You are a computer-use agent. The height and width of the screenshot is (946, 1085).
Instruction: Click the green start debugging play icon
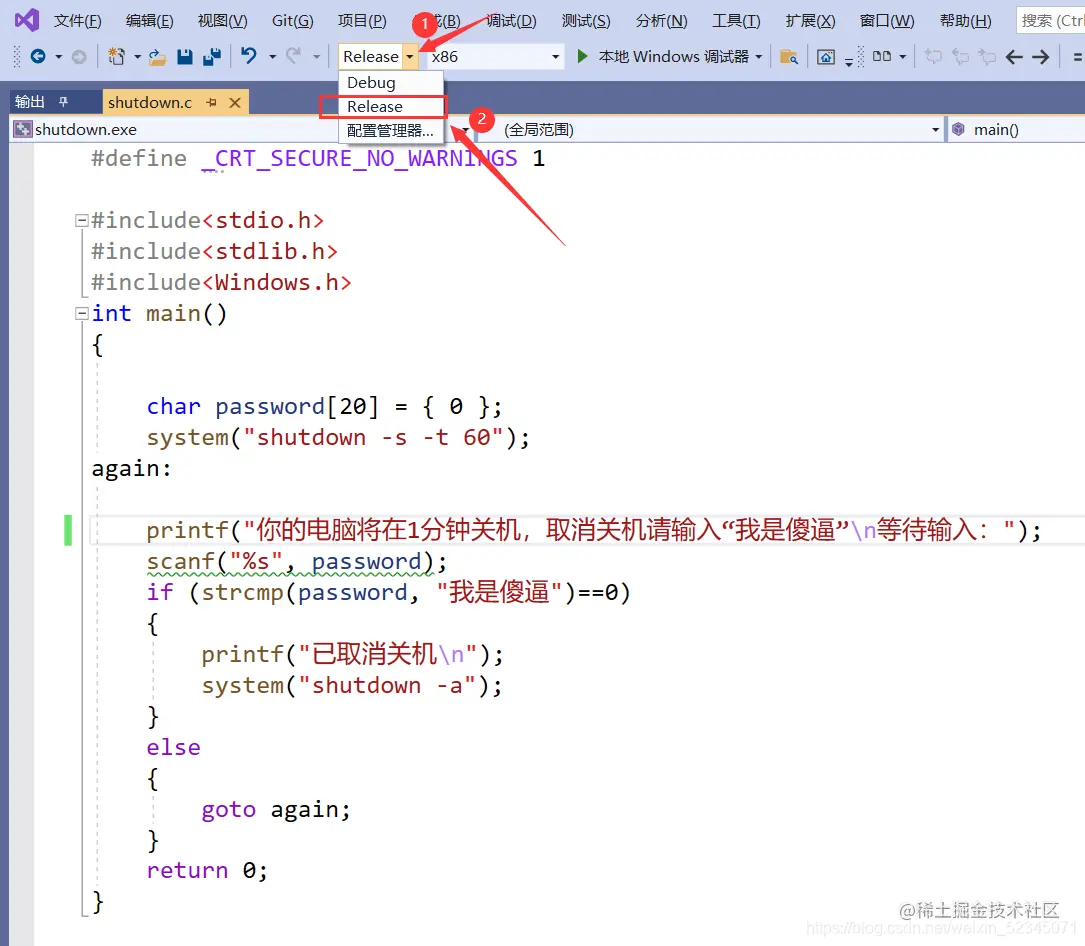[x=583, y=56]
